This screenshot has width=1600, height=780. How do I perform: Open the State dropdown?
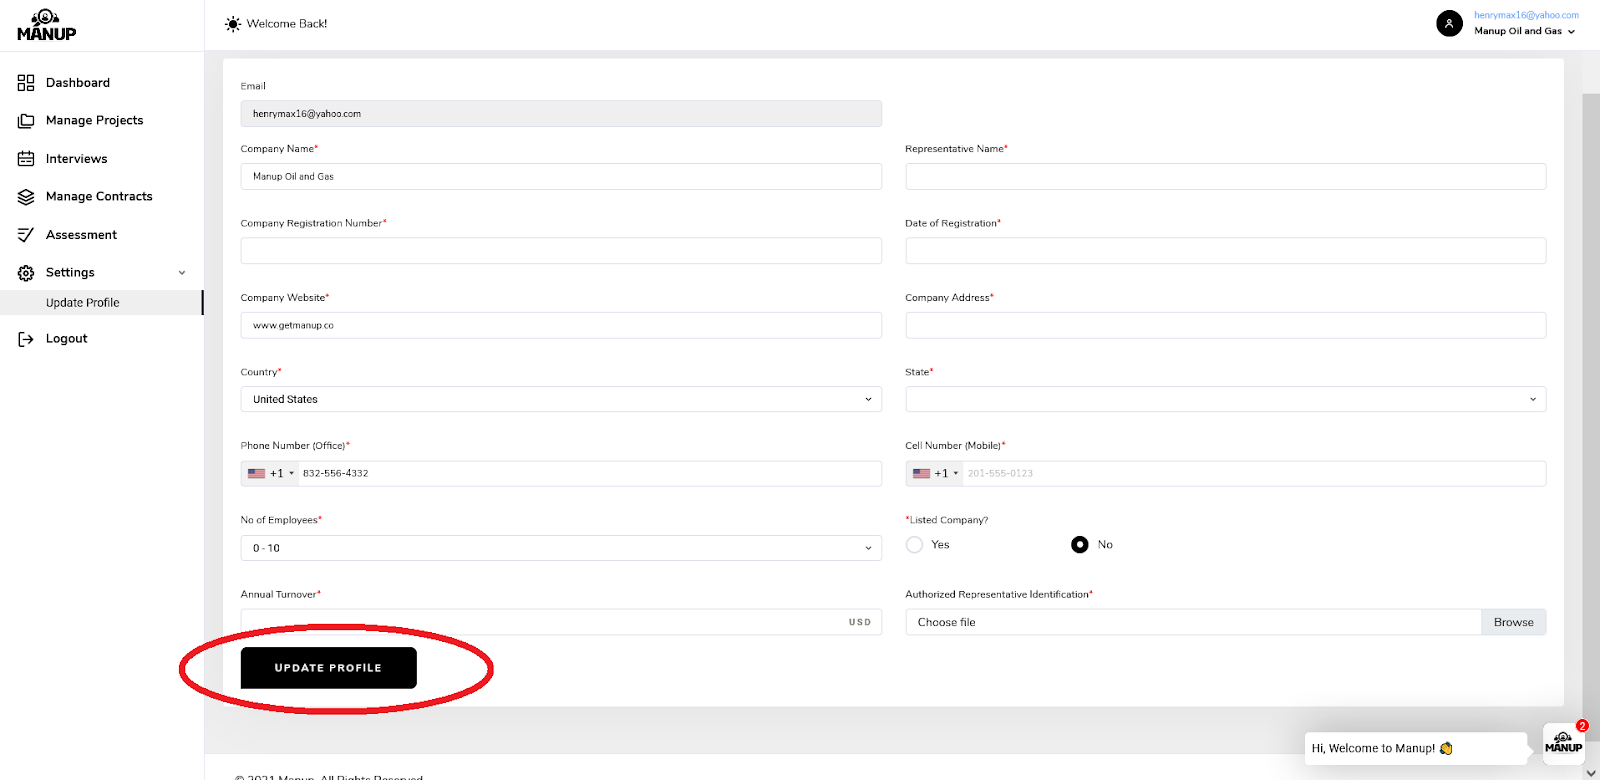(1226, 399)
